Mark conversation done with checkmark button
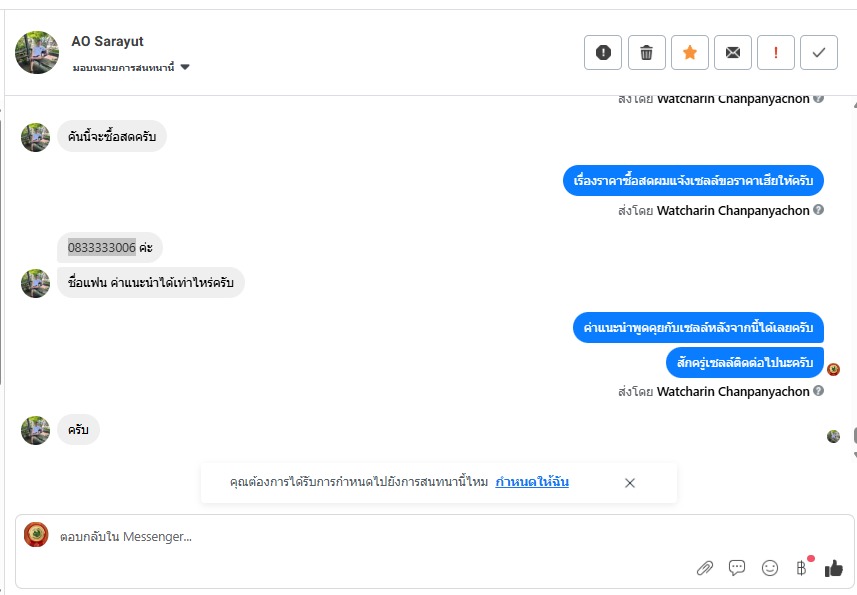The height and width of the screenshot is (595, 857). [819, 53]
